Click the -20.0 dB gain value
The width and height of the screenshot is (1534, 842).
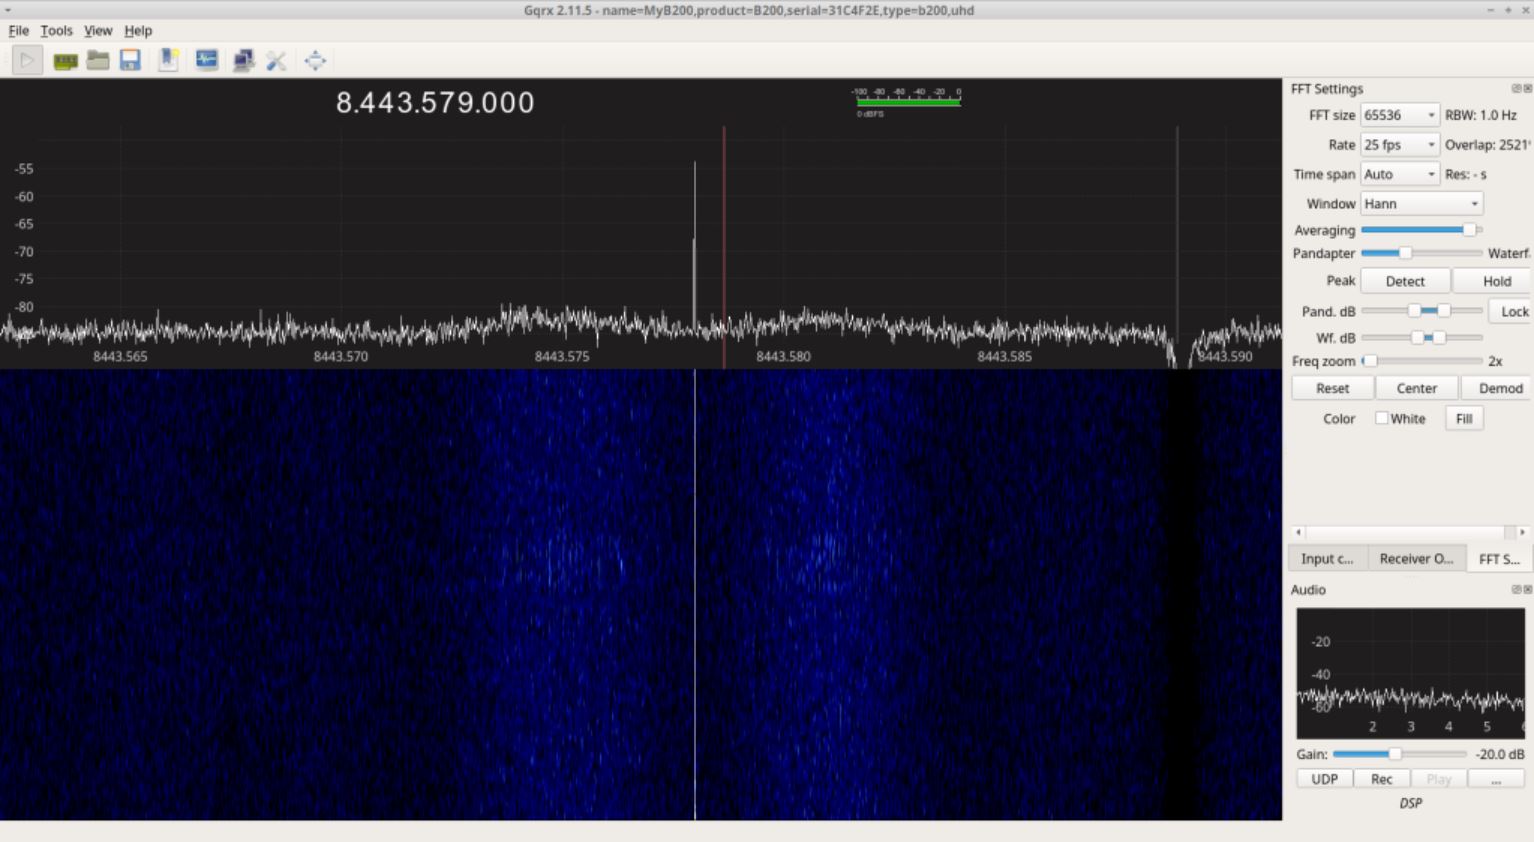[1500, 755]
